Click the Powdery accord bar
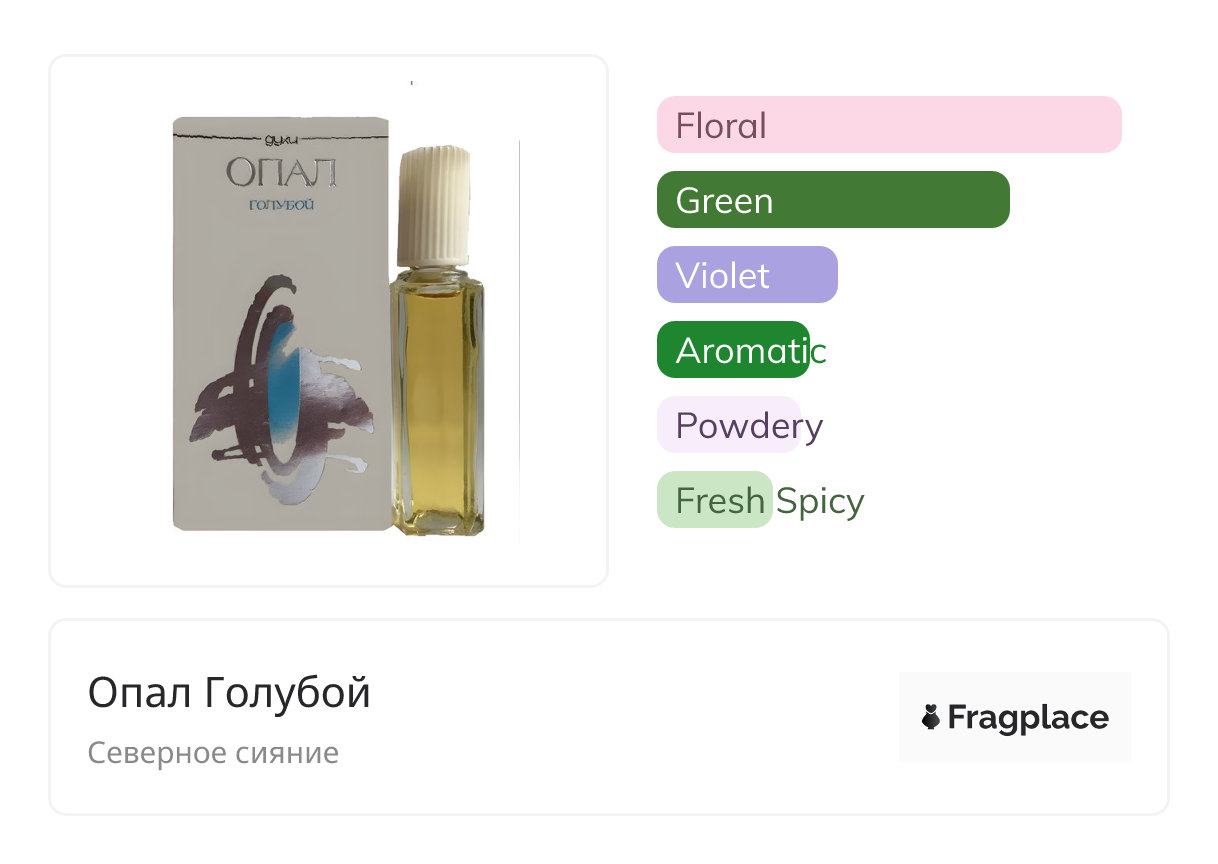Screen dimensions: 1218x864 (729, 425)
